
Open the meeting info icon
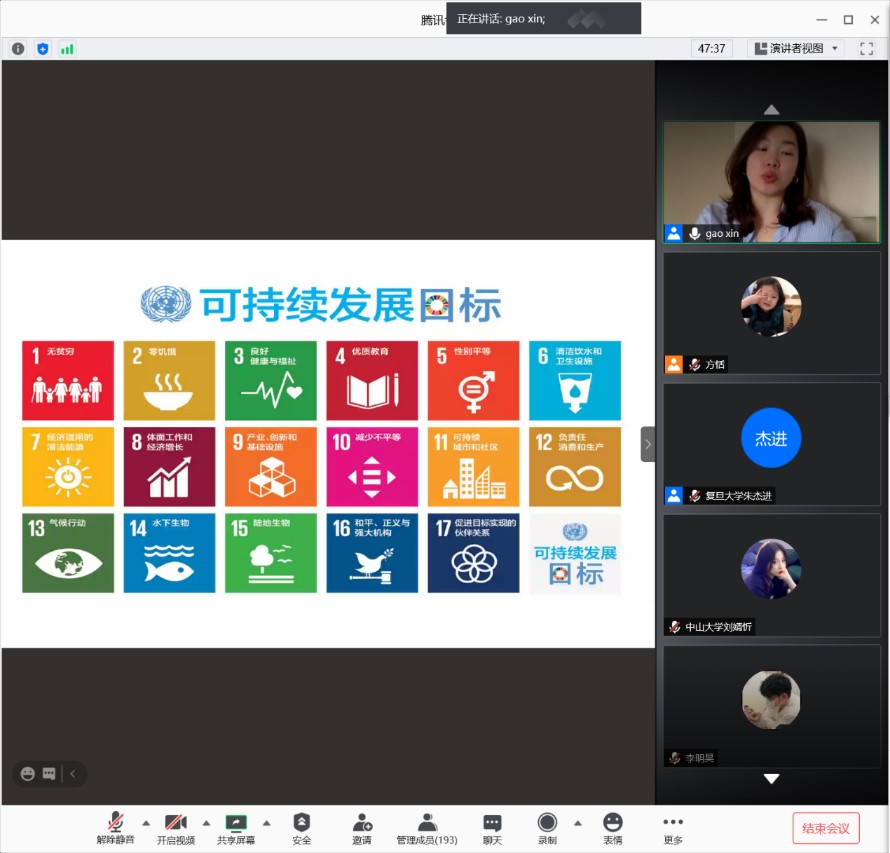[x=18, y=49]
